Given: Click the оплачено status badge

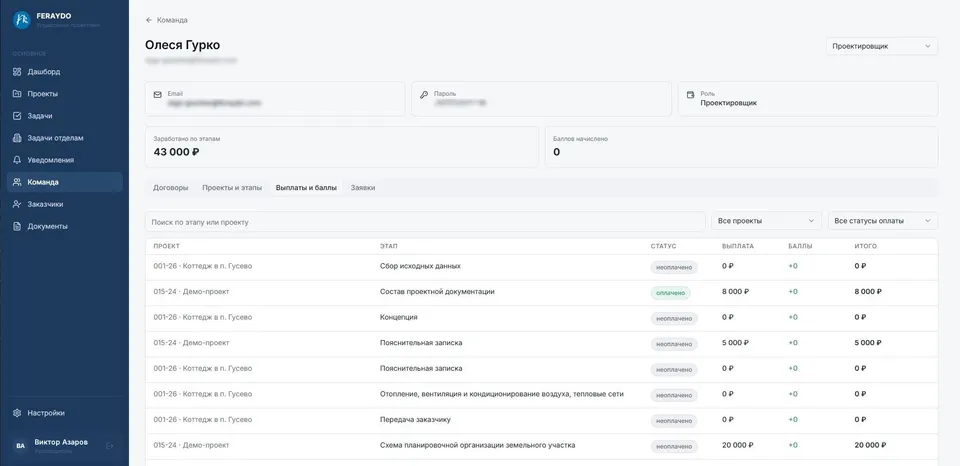Looking at the screenshot, I should (x=670, y=293).
